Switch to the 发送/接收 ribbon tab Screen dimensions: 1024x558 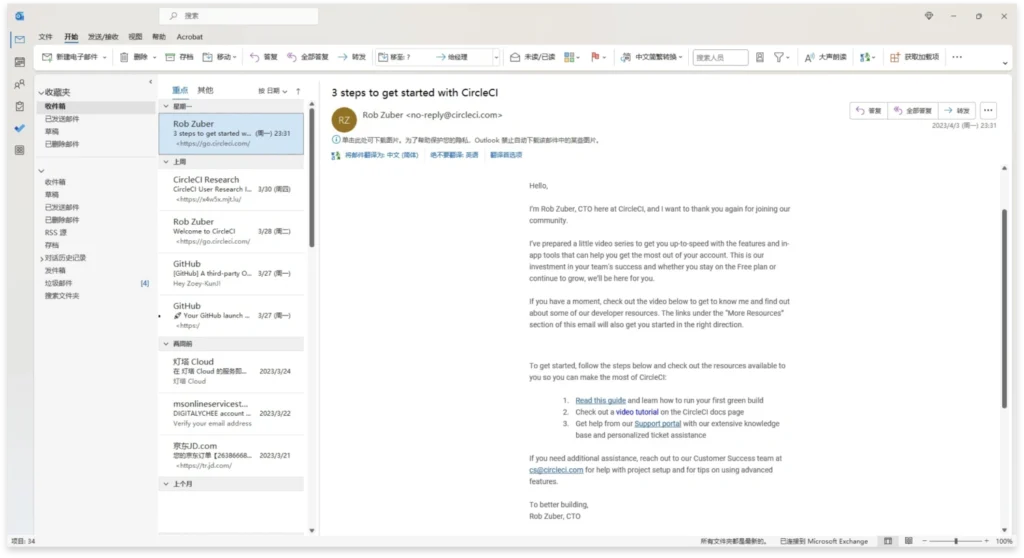point(103,37)
